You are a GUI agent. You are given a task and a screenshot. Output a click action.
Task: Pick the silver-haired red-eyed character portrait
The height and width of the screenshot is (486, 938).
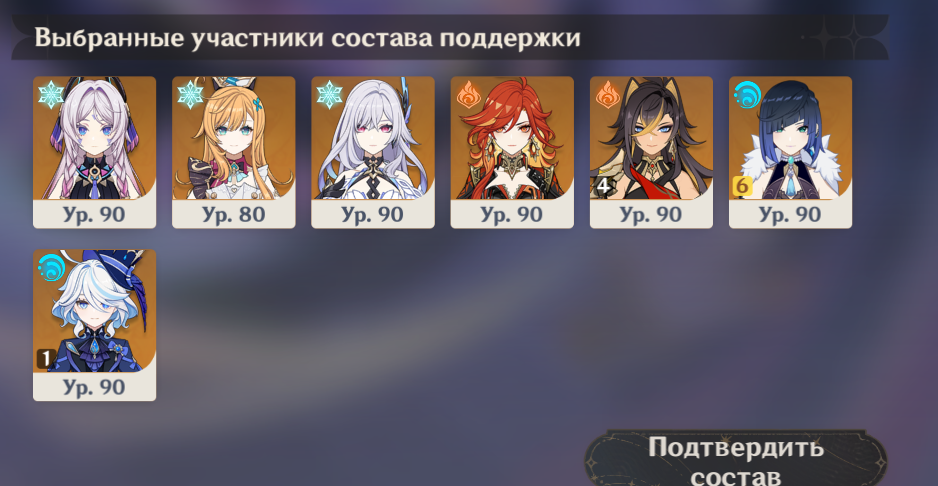pyautogui.click(x=373, y=152)
